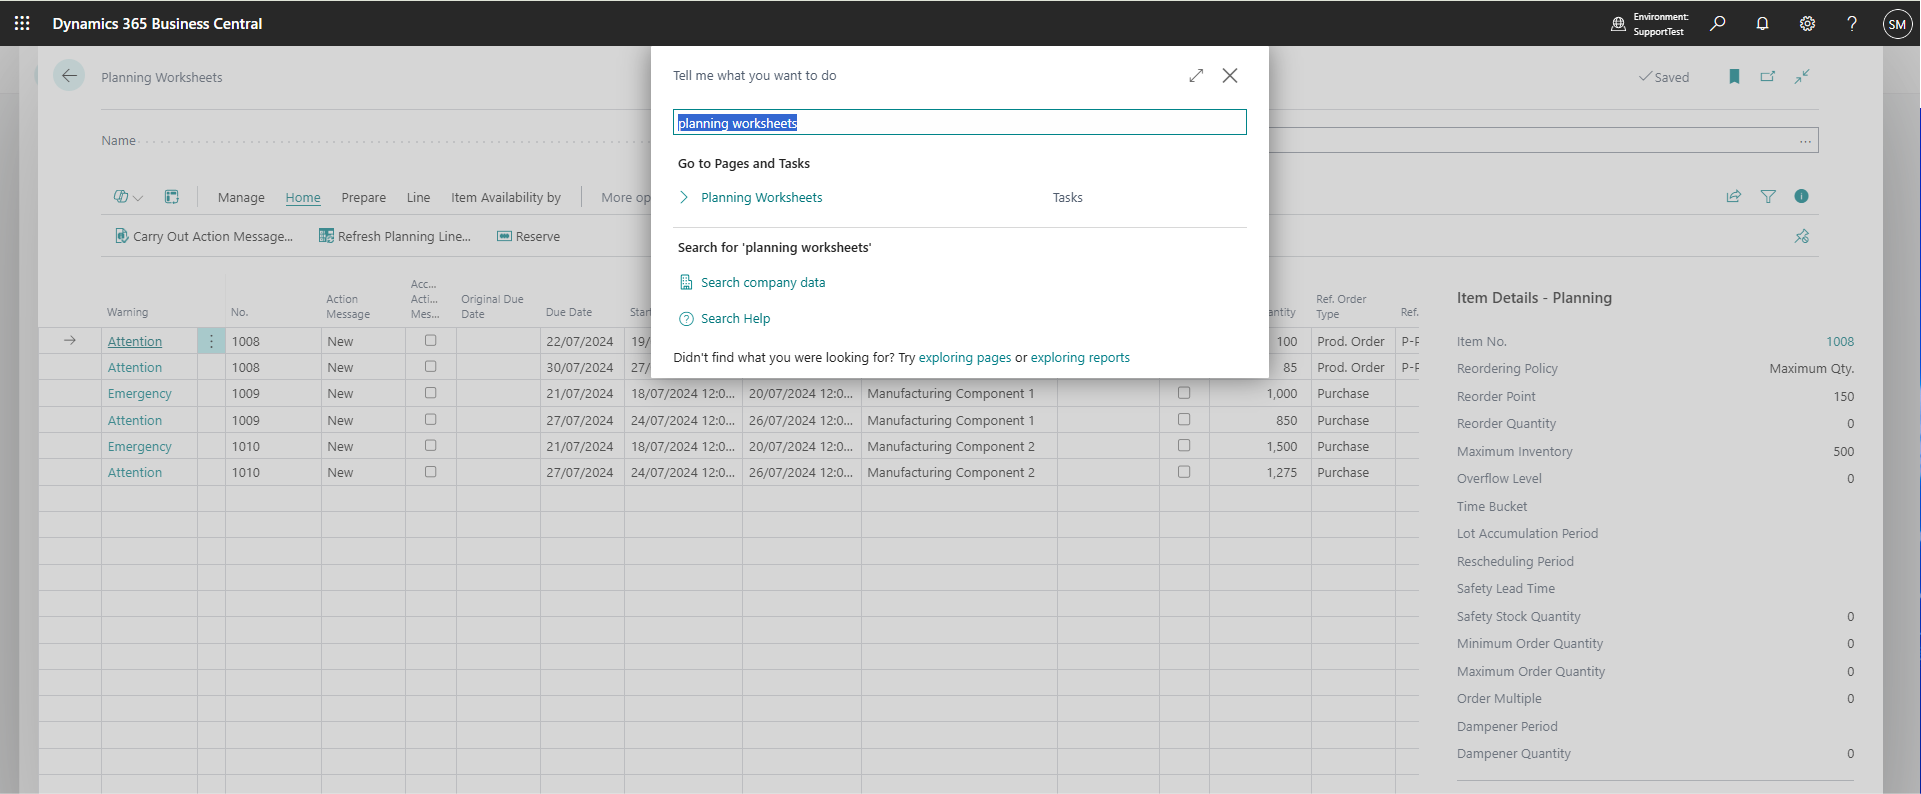
Task: Click the notifications bell icon
Action: [x=1762, y=23]
